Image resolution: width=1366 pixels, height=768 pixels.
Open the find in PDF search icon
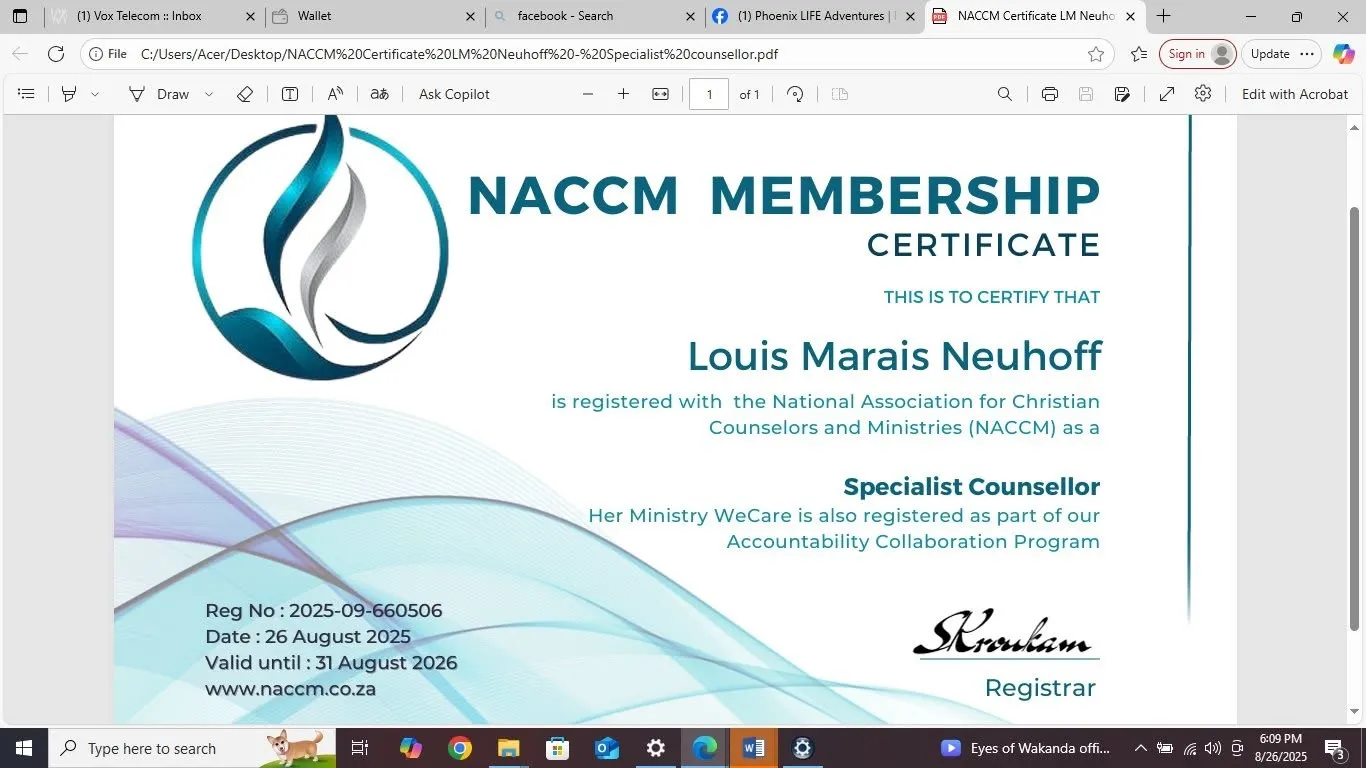tap(1005, 94)
